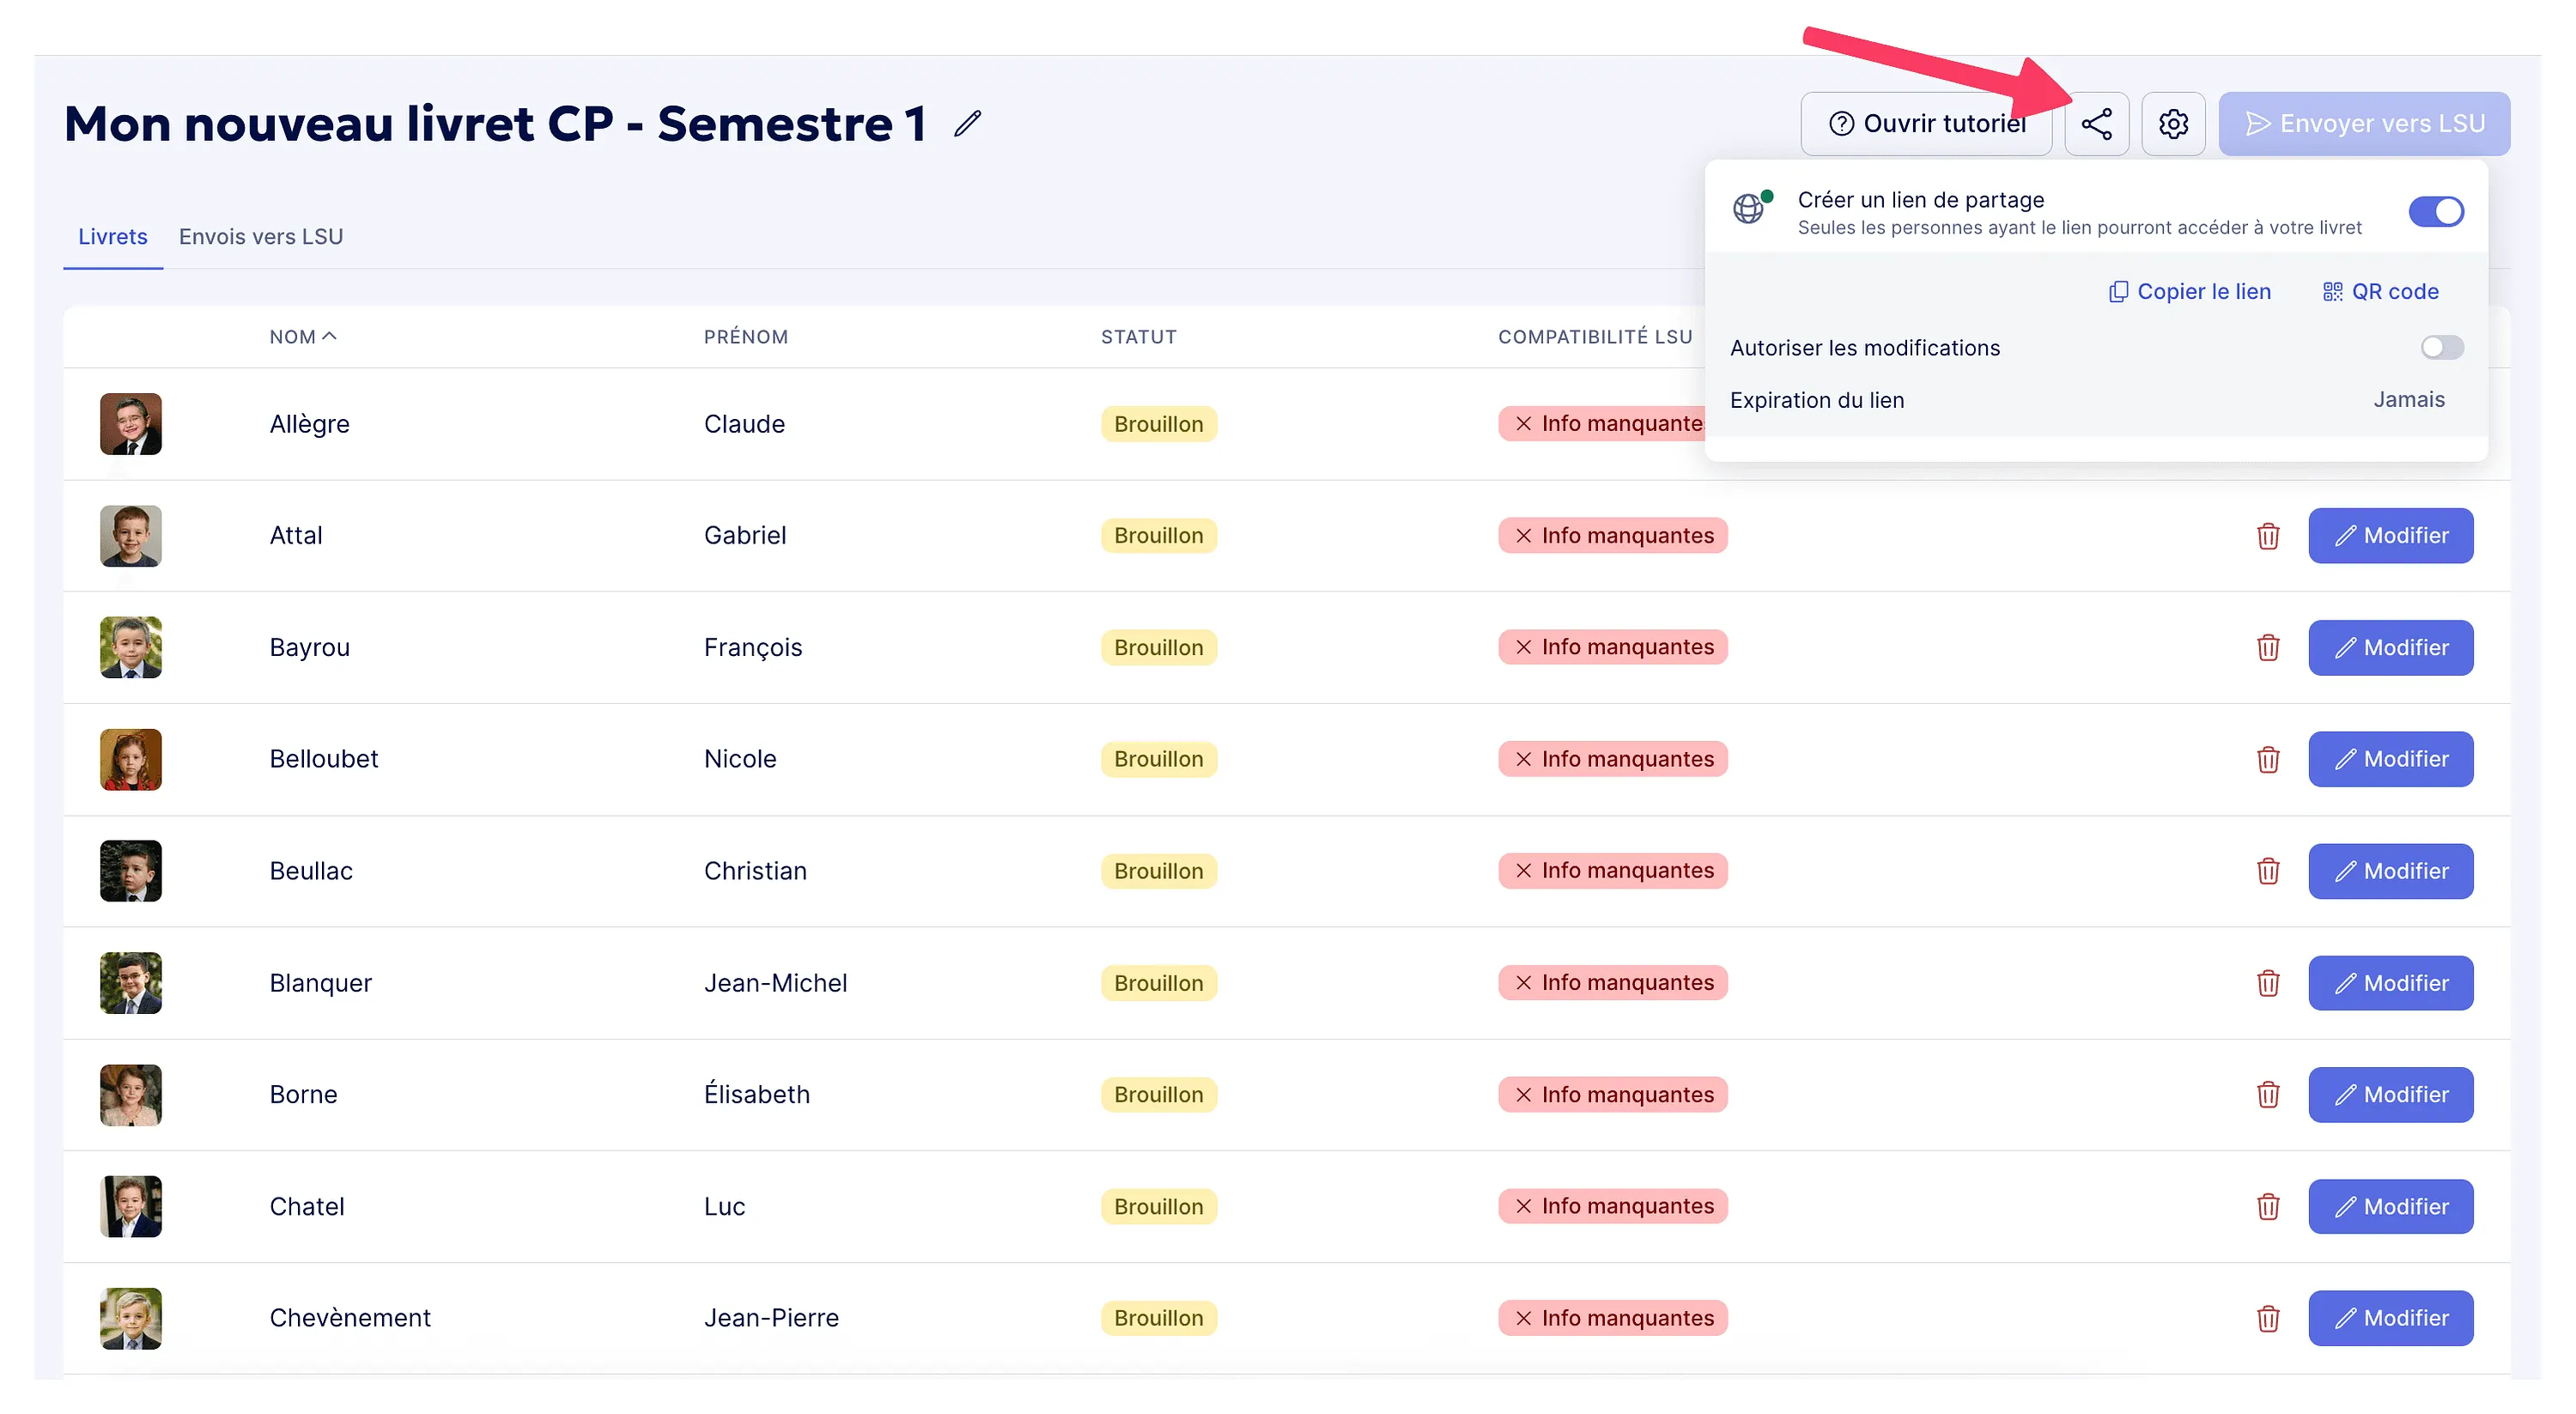Click 'Envoyer vers LSU' button
Screen dimensions: 2576x1414
(2364, 123)
